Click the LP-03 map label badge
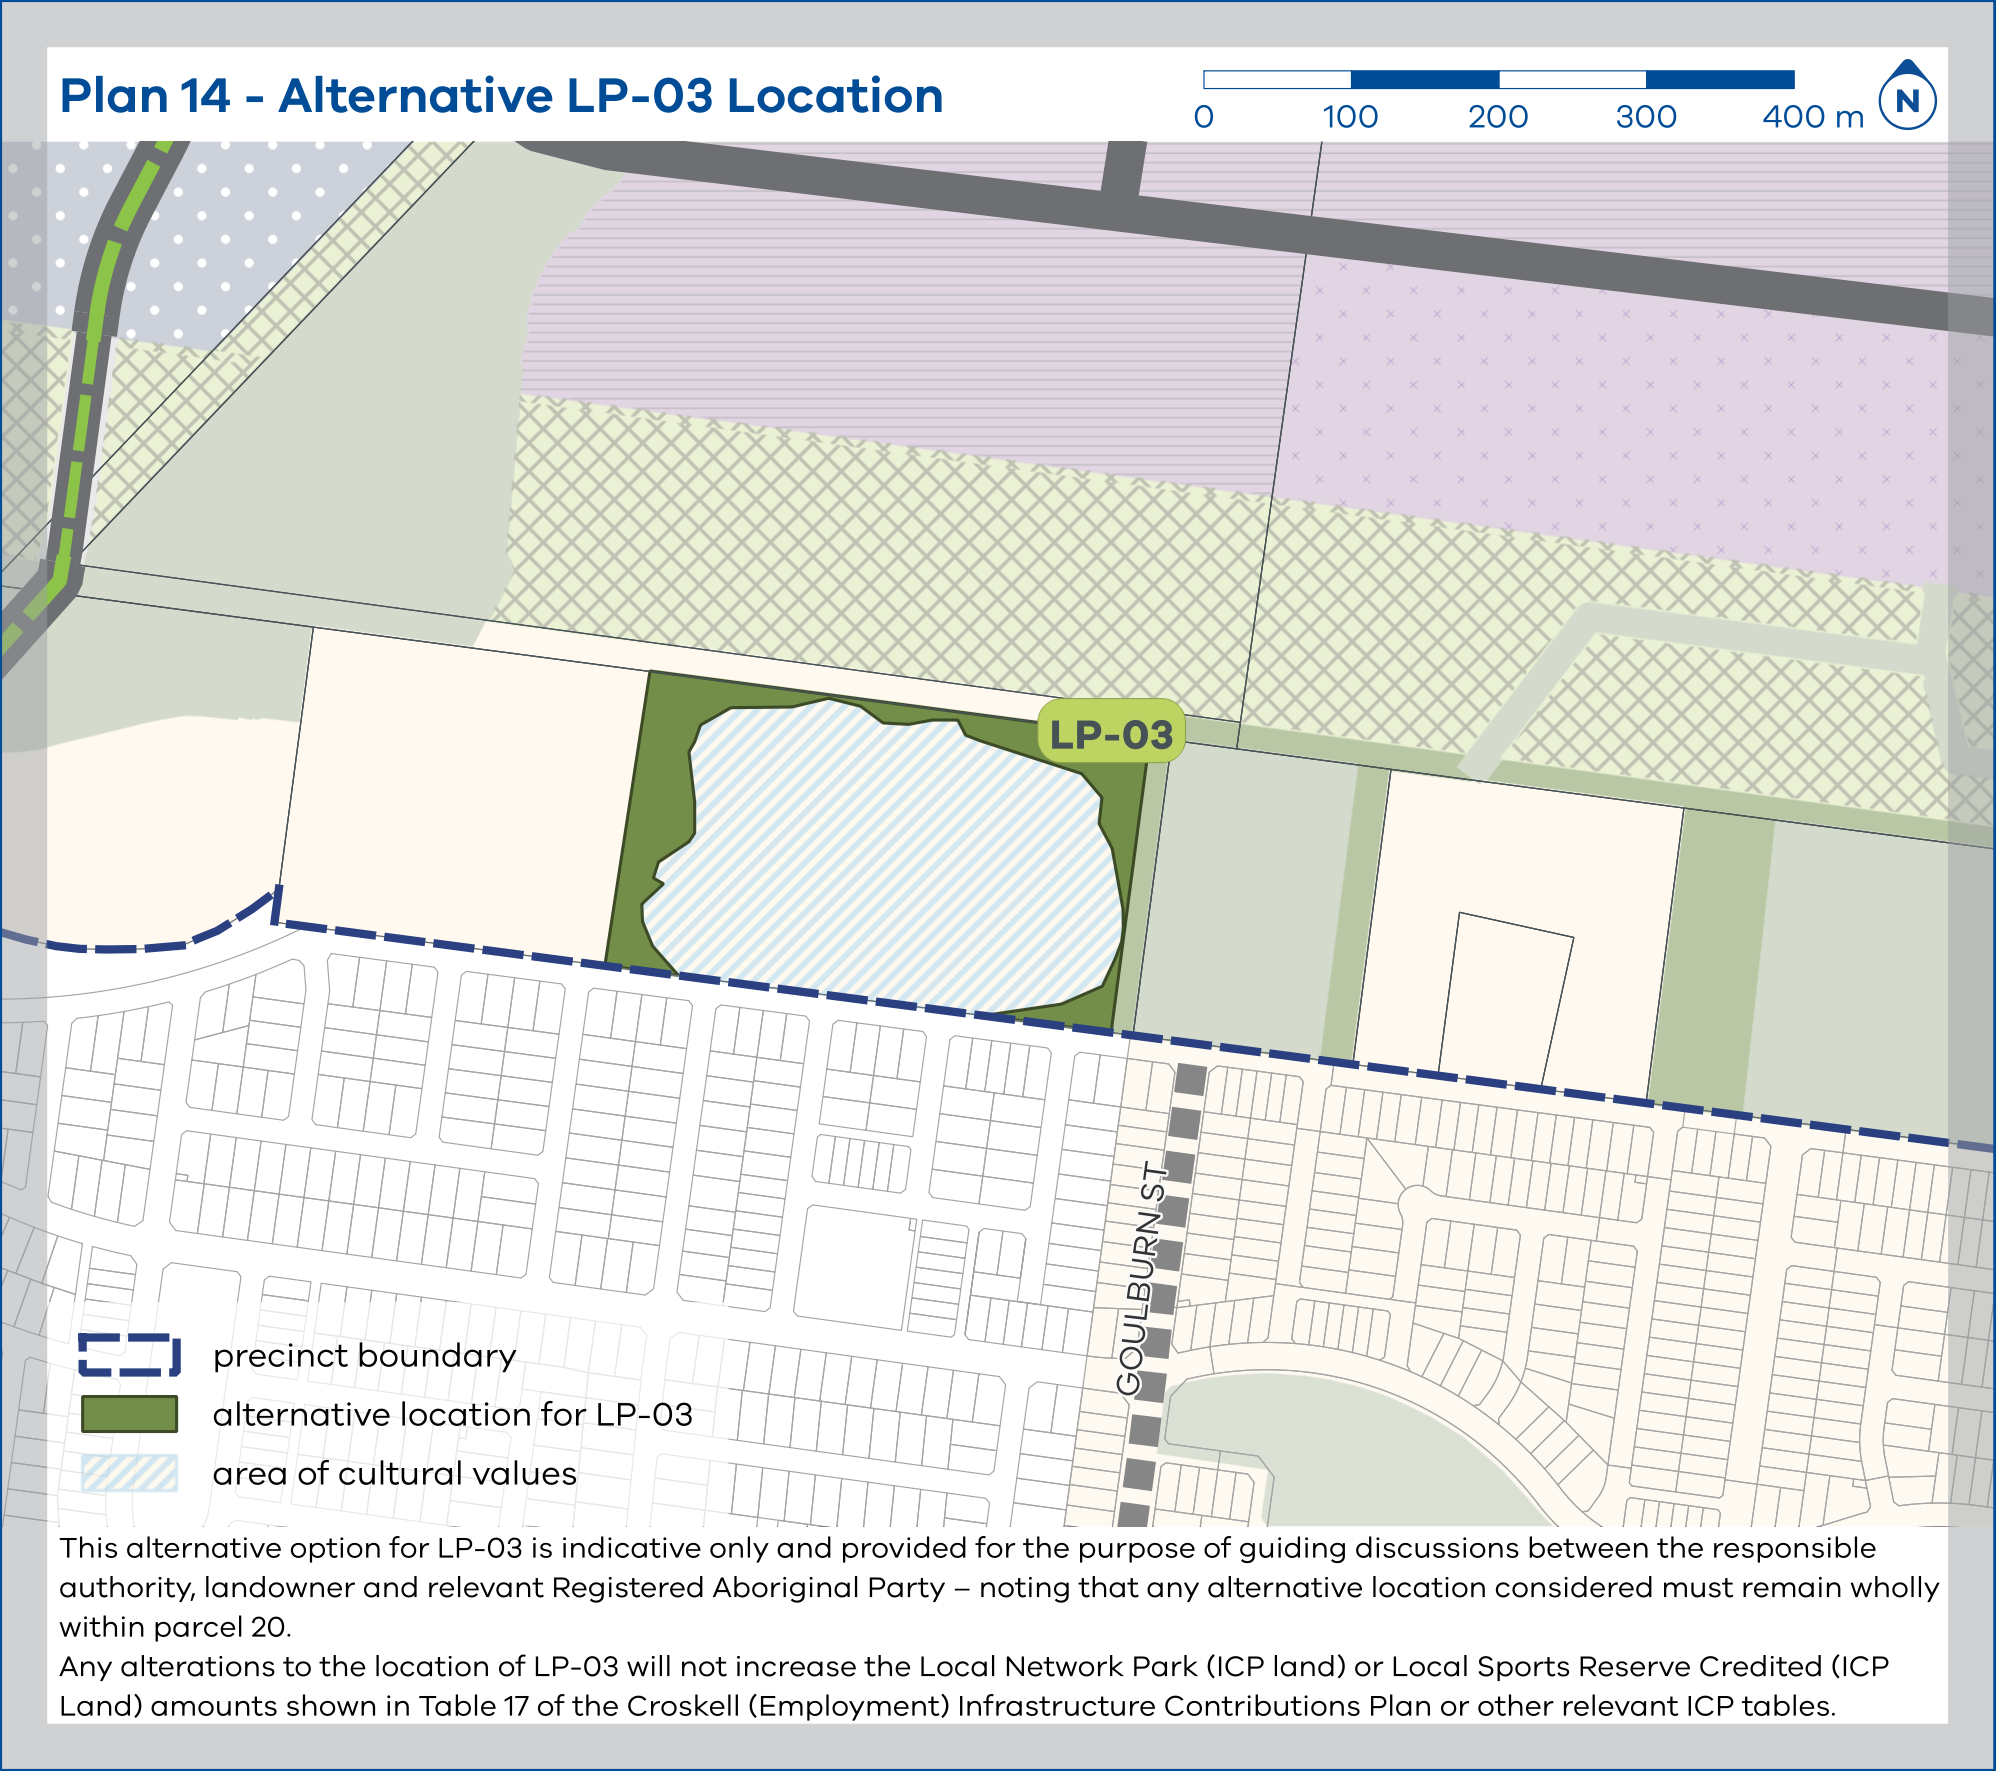The image size is (1996, 1771). coord(1111,734)
